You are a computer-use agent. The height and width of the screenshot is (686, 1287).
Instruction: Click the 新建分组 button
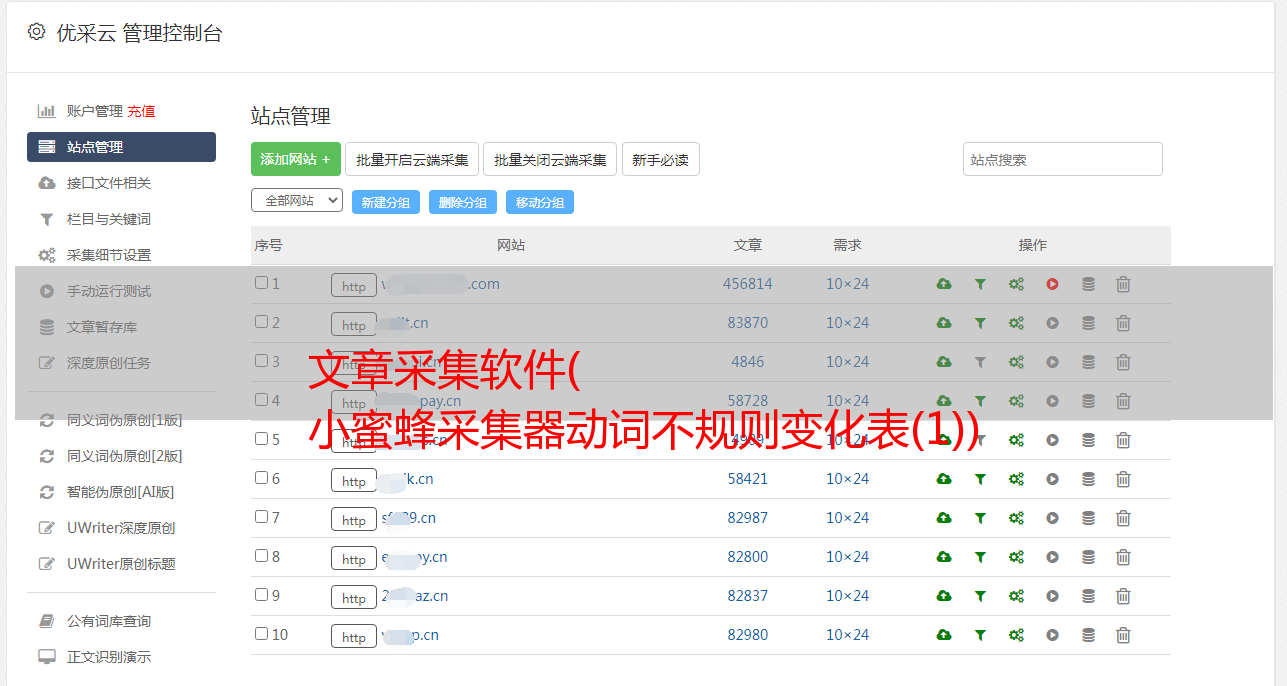[386, 202]
